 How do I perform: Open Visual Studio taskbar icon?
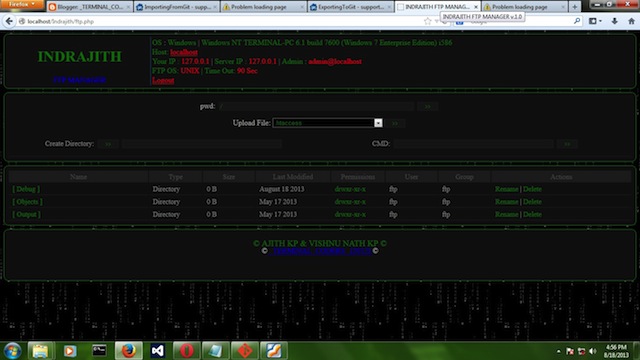point(158,351)
